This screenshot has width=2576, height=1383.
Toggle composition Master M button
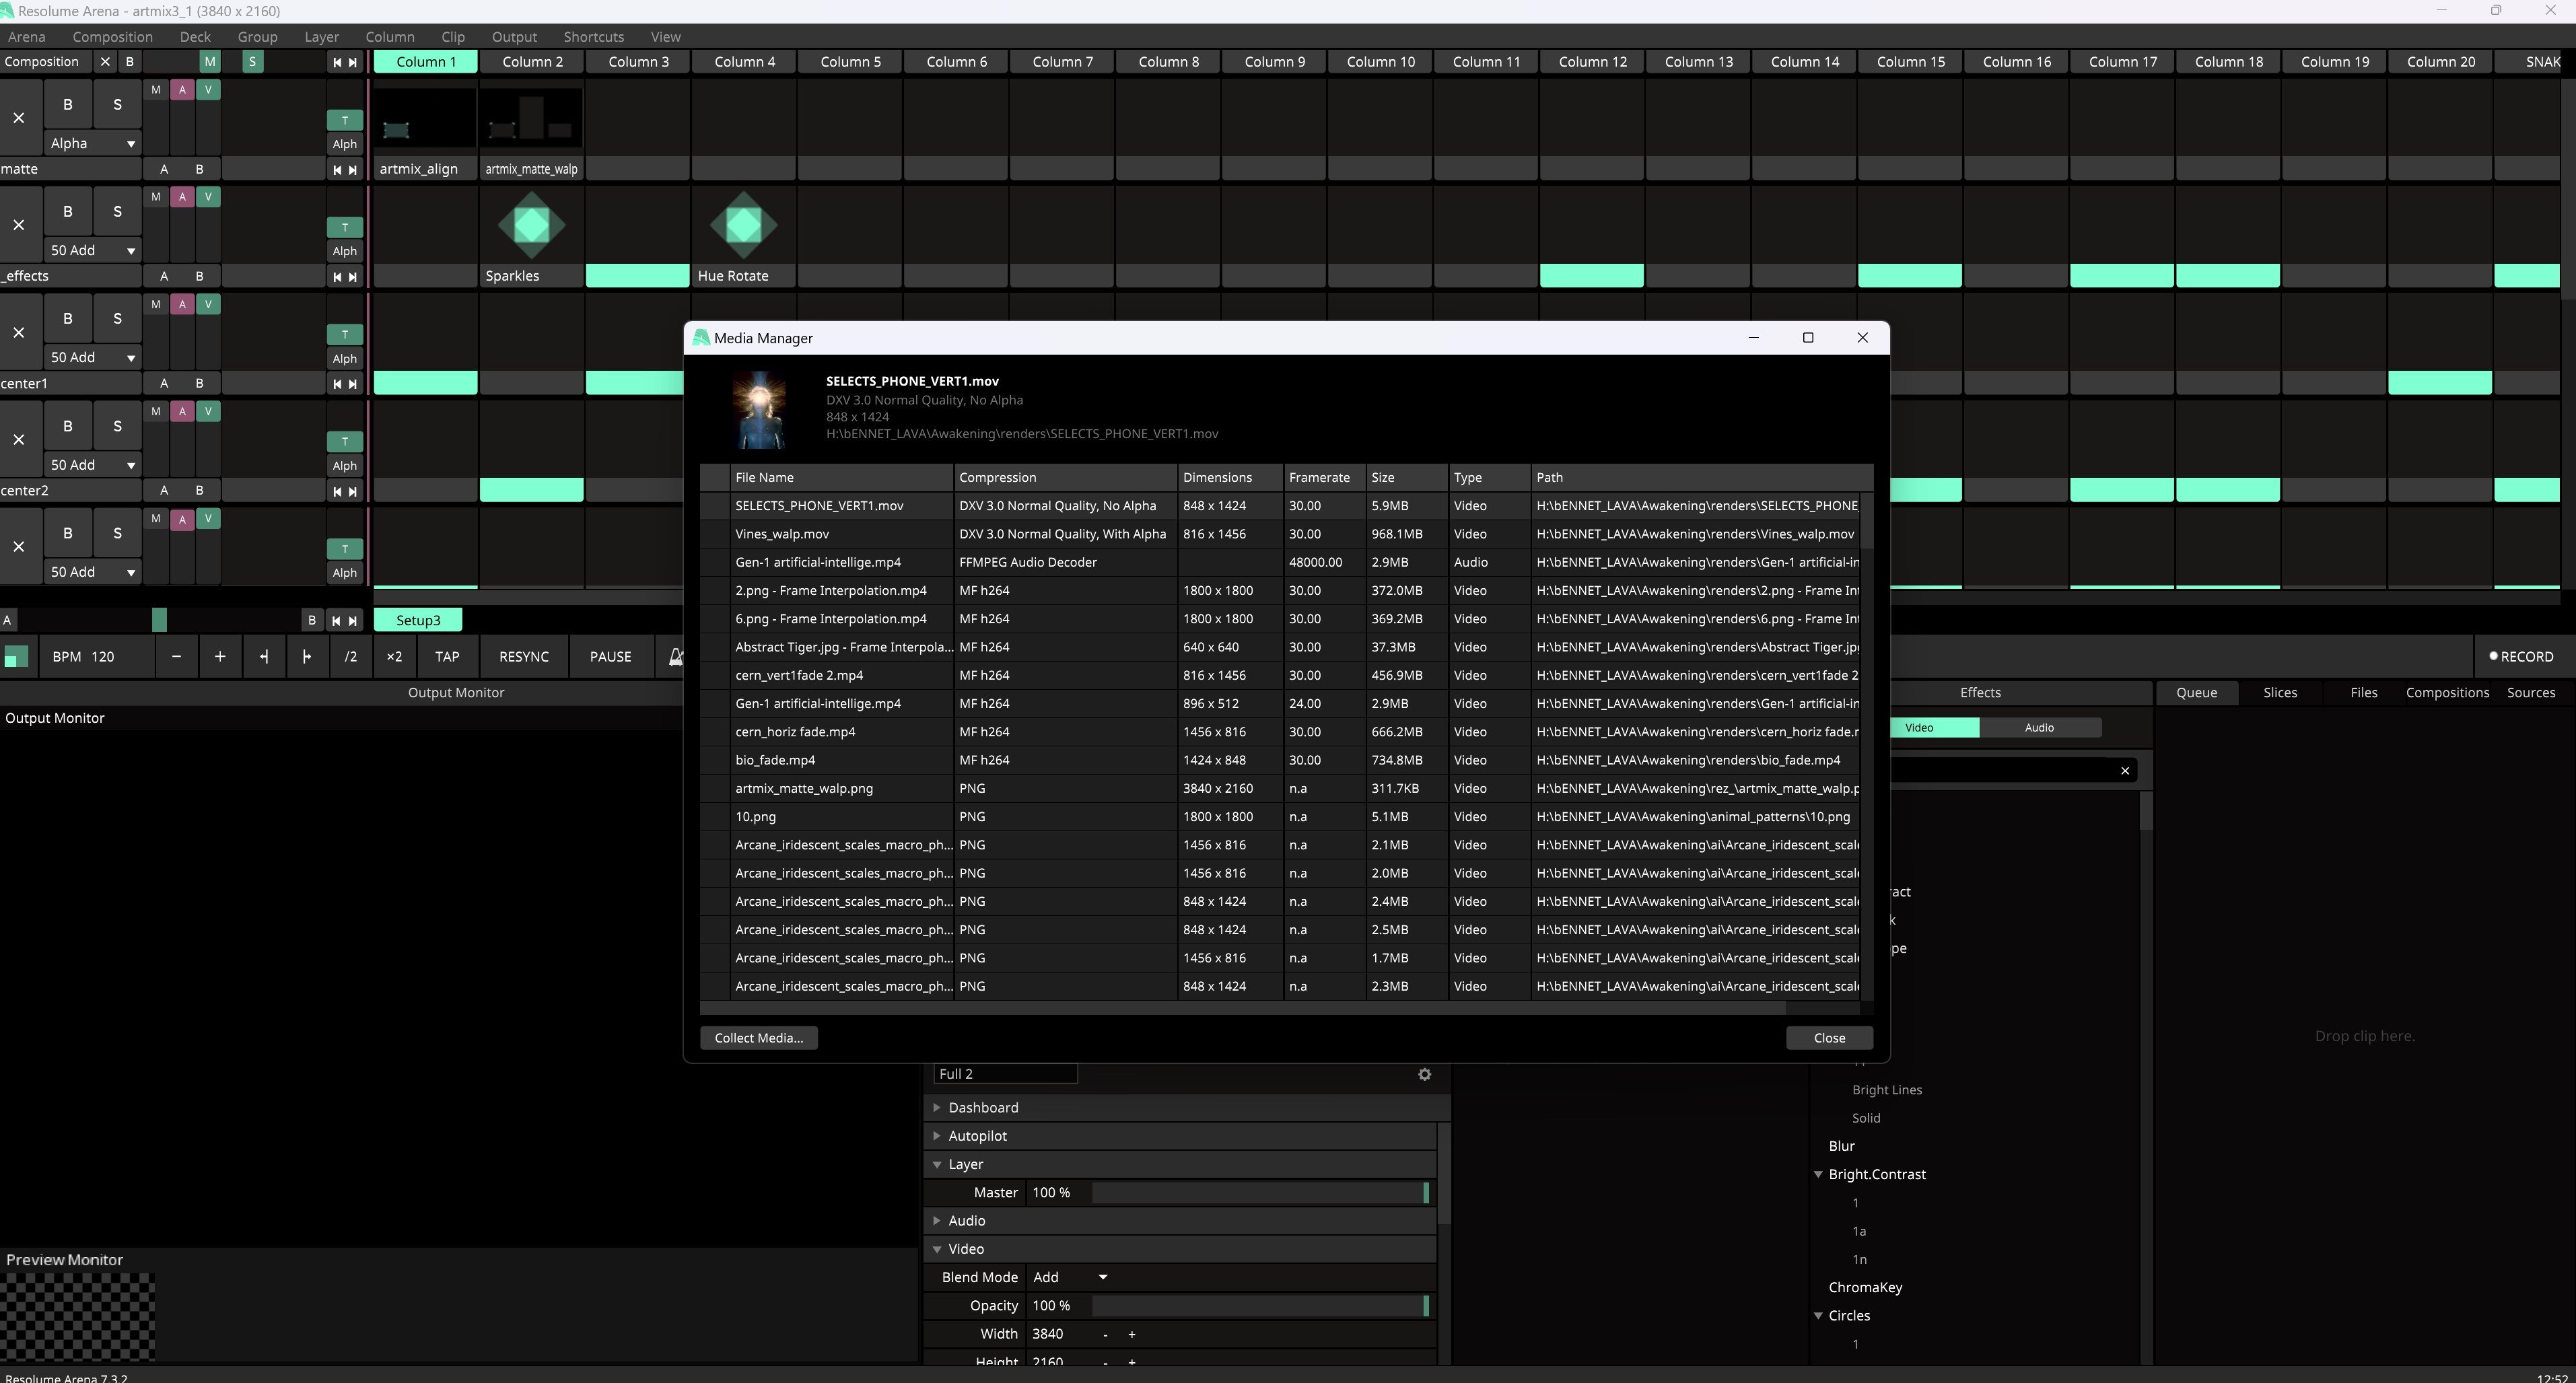[x=209, y=62]
